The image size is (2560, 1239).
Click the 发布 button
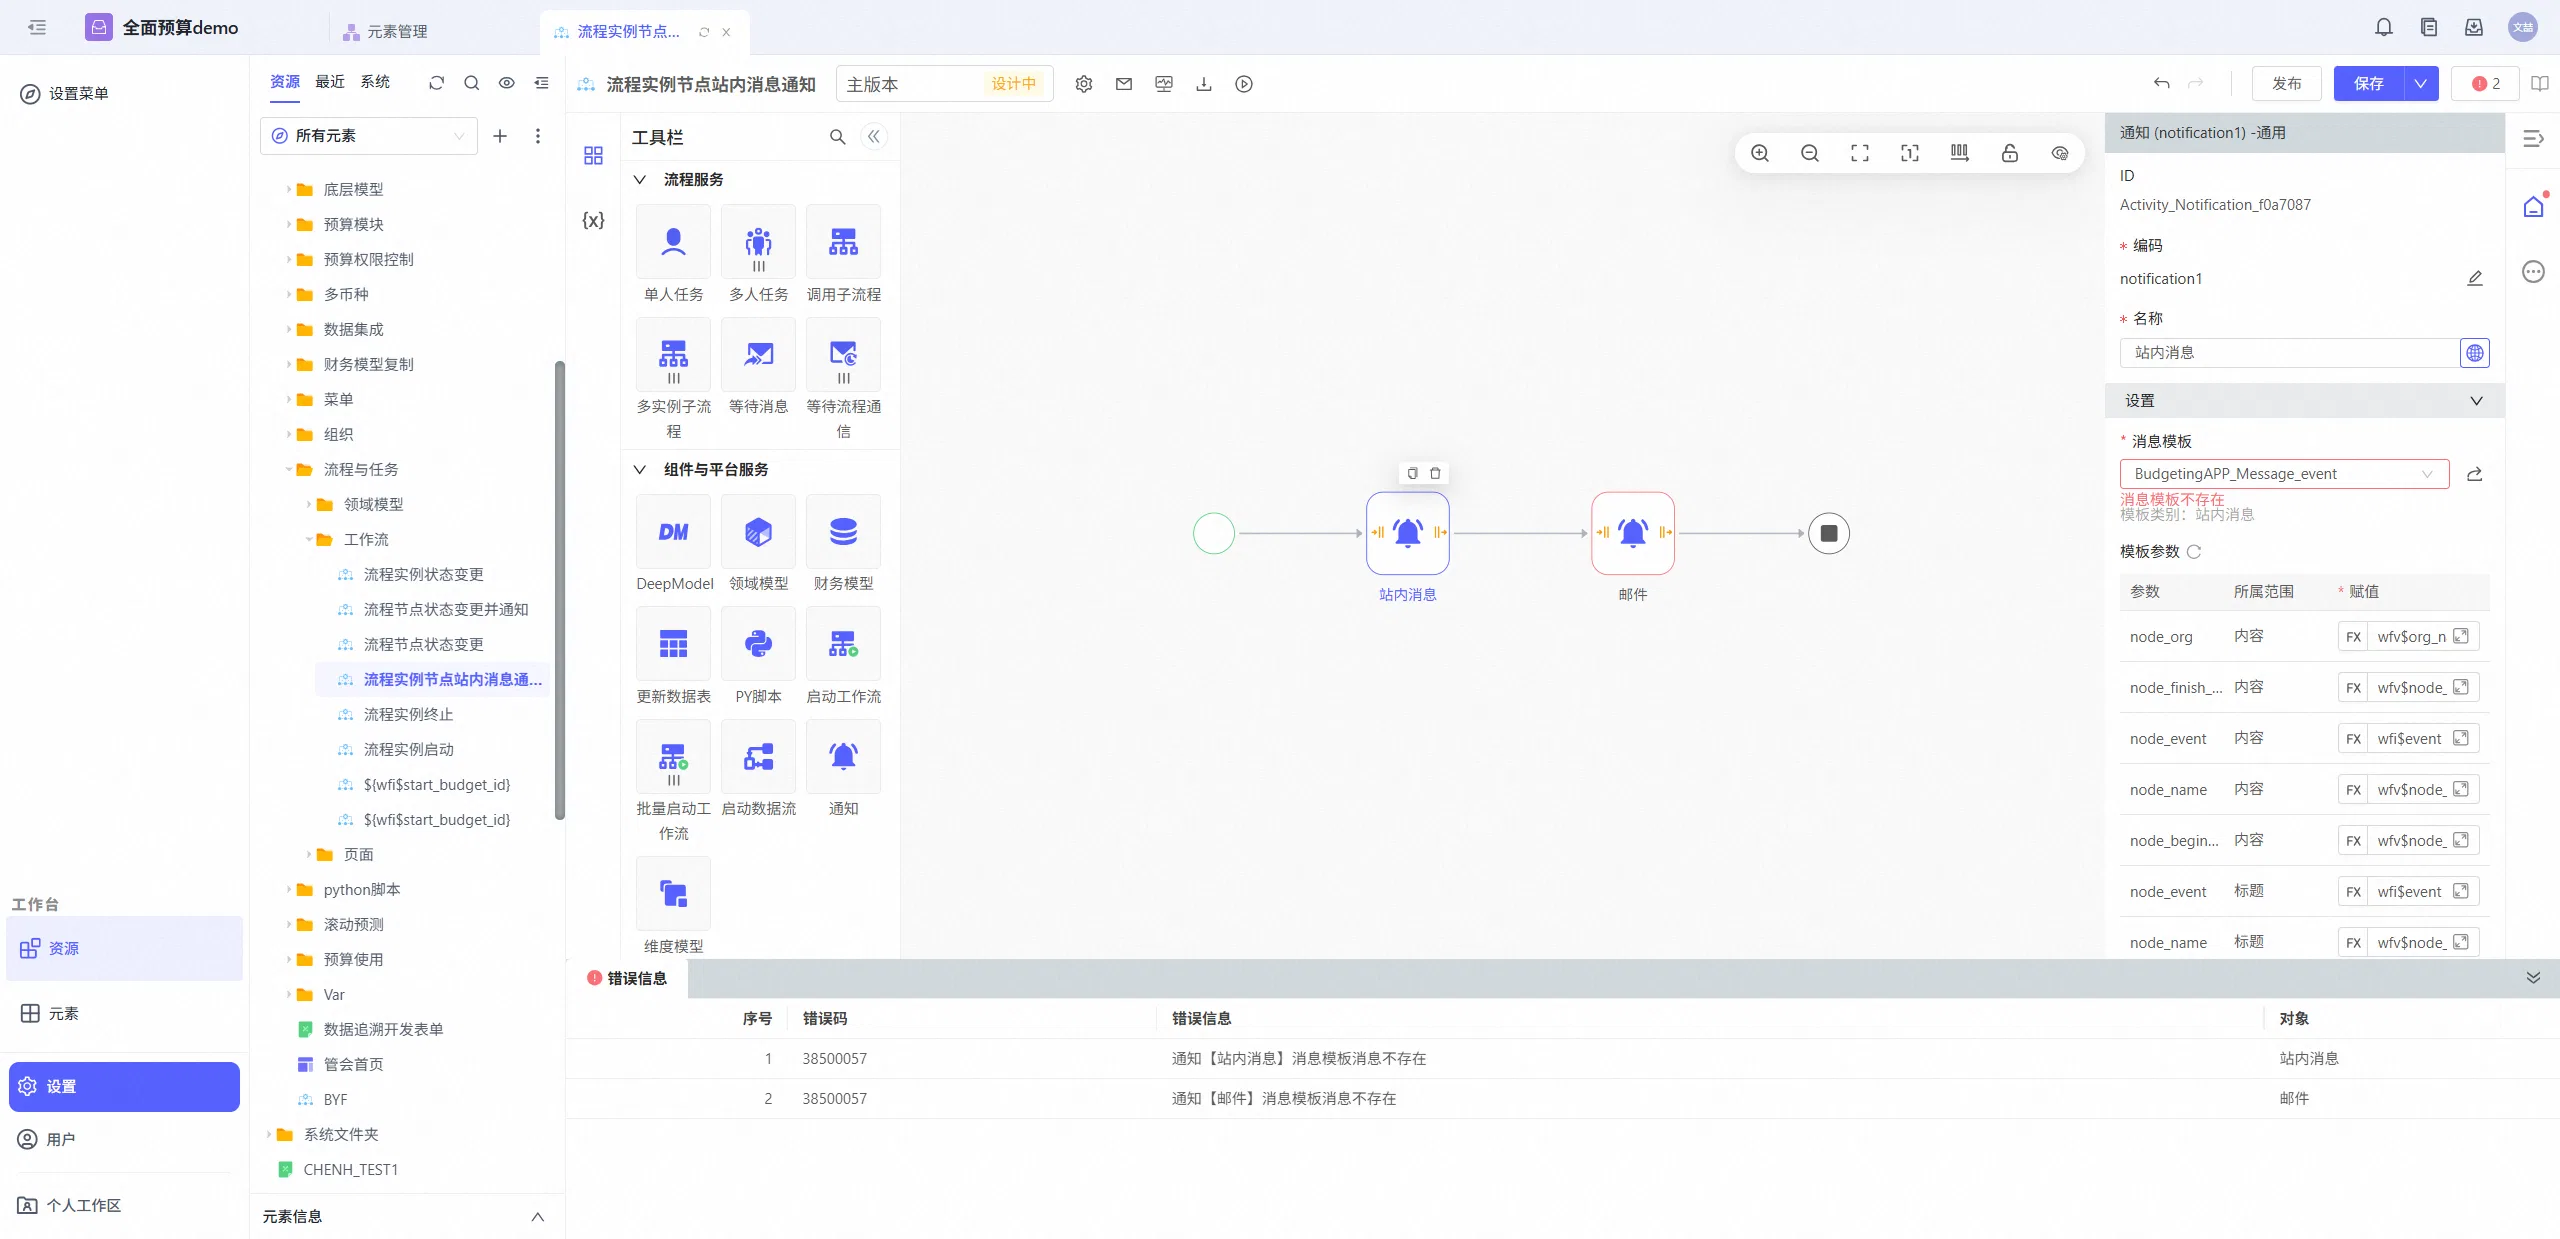tap(2286, 84)
